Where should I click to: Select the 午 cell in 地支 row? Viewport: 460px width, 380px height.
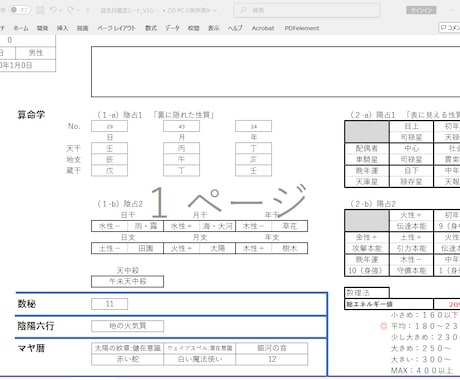pyautogui.click(x=181, y=160)
